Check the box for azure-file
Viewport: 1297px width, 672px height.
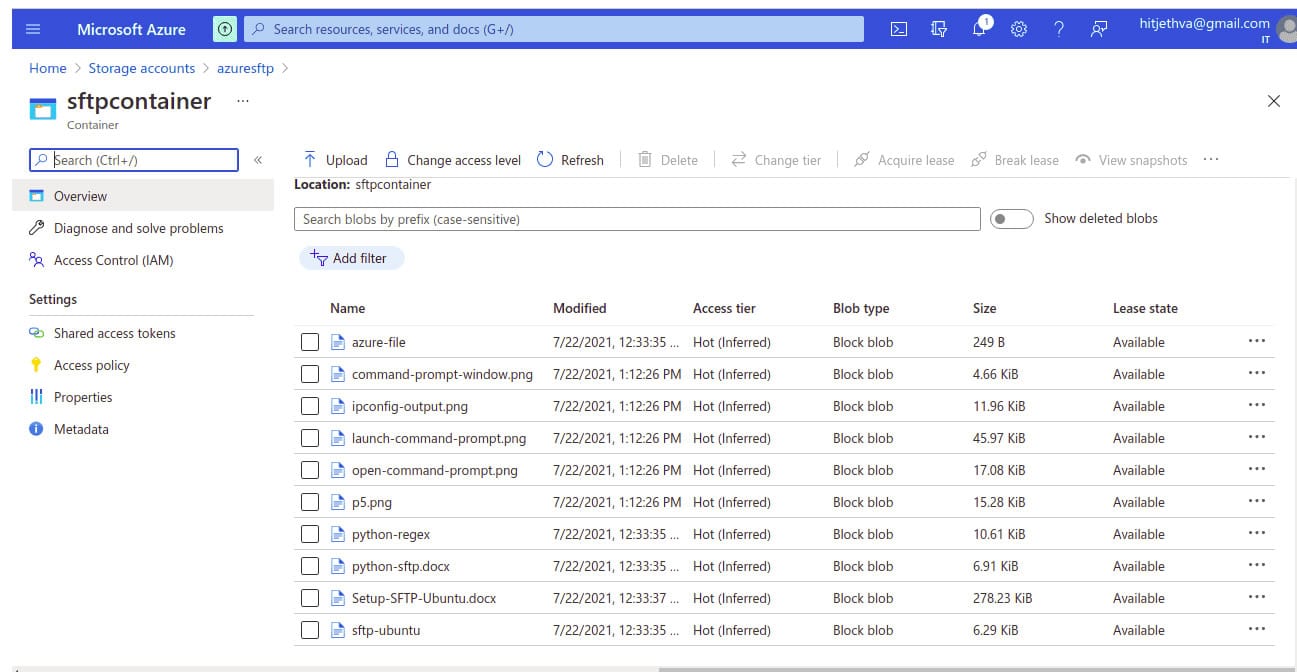click(310, 342)
